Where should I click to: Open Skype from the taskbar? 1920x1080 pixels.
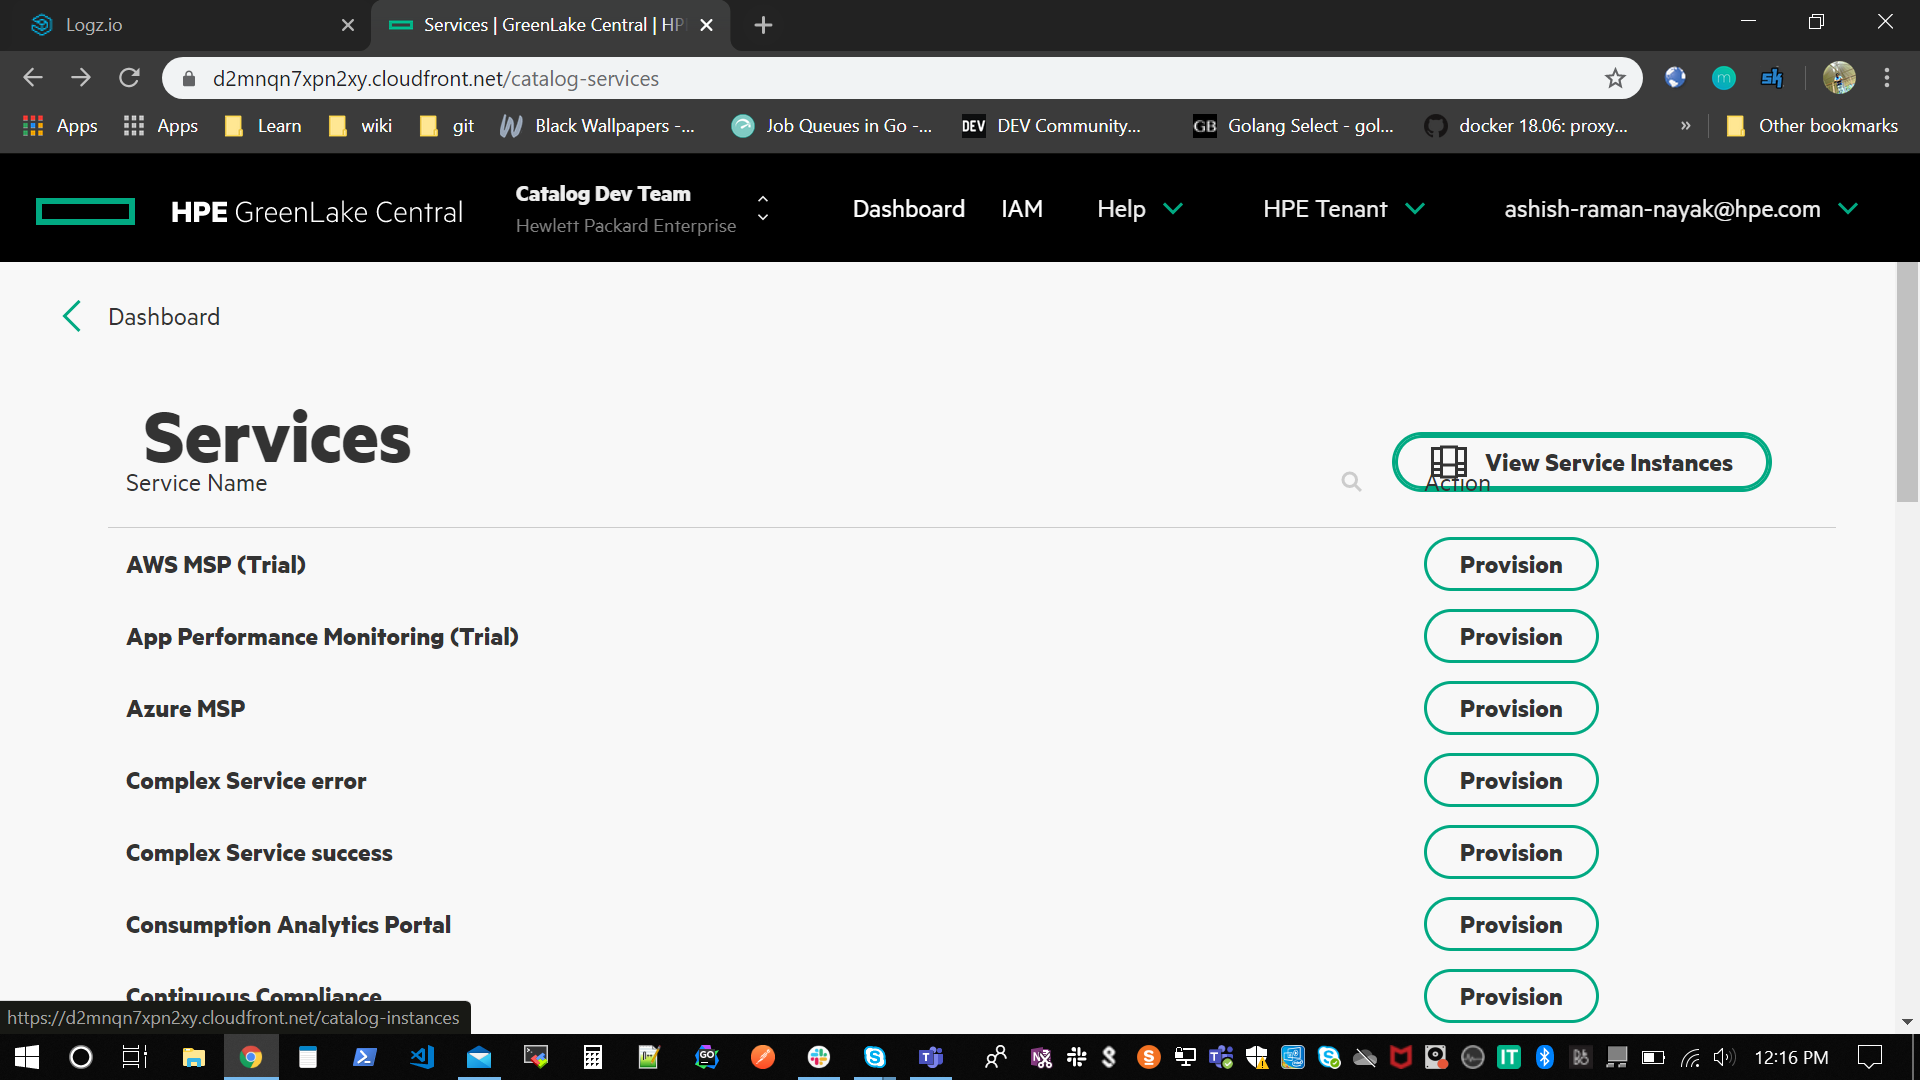(875, 1057)
